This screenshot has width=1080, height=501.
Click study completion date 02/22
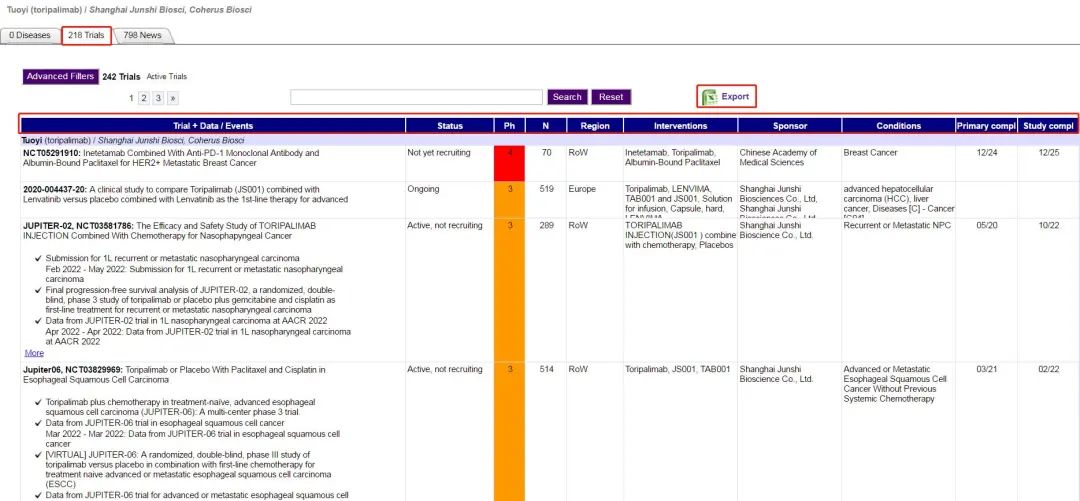point(1048,369)
